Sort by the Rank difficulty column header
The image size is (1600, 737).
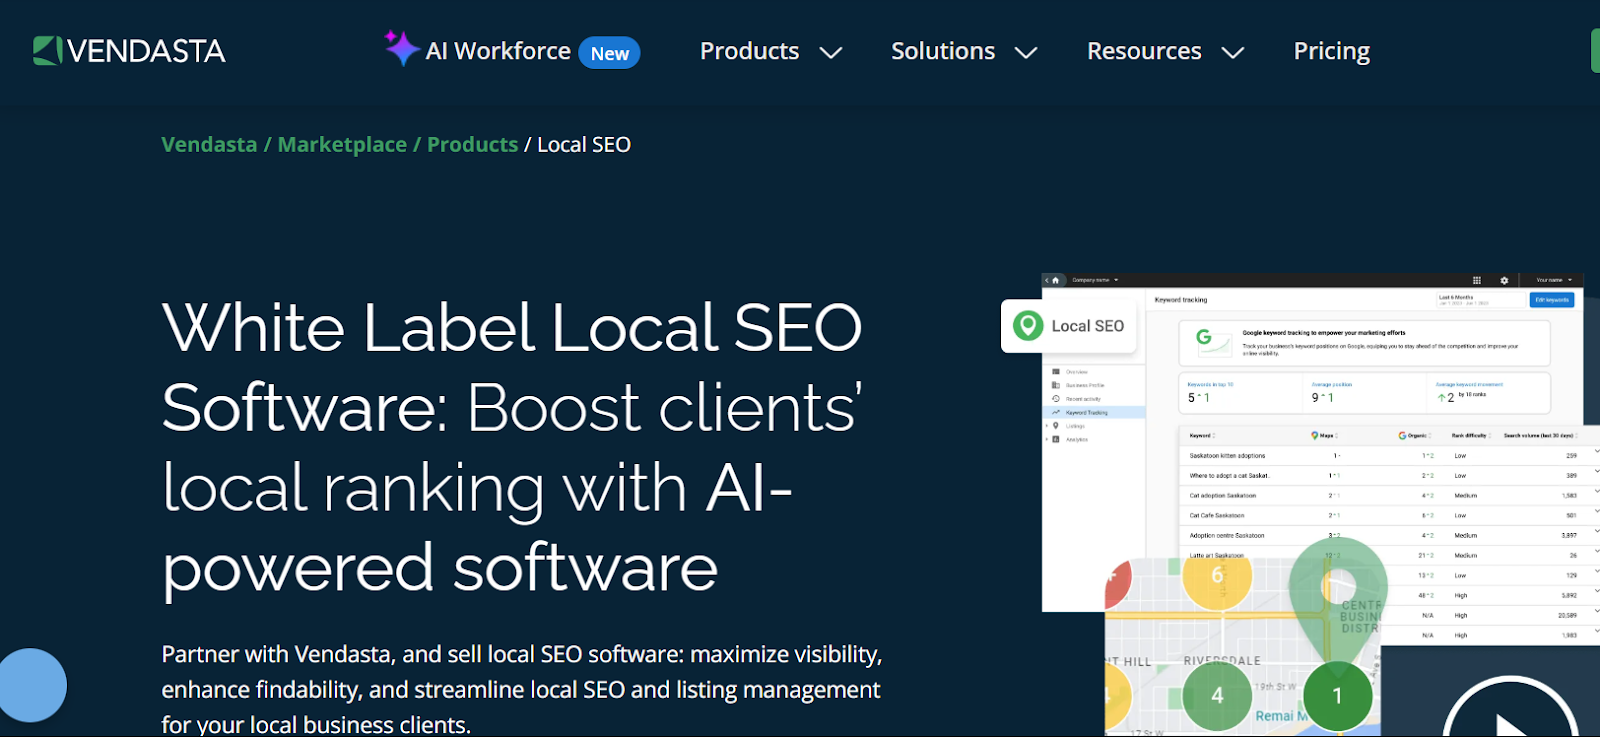(x=1471, y=436)
